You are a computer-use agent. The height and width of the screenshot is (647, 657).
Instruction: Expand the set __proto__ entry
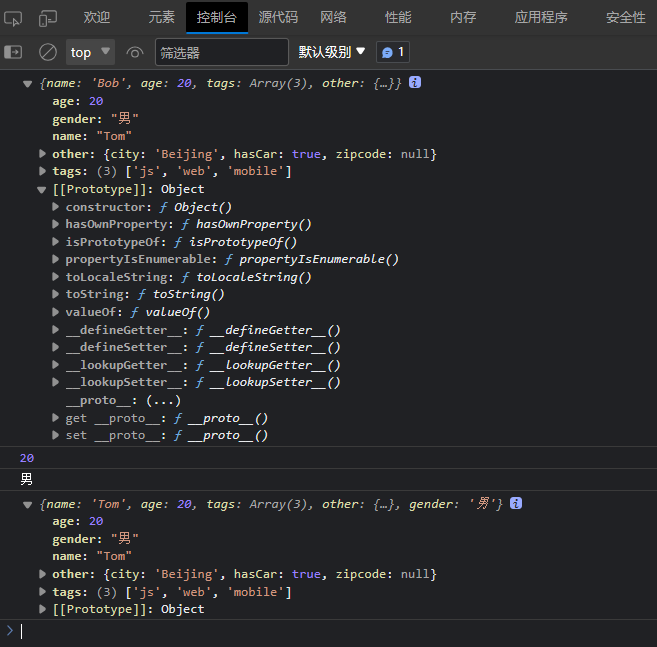55,435
